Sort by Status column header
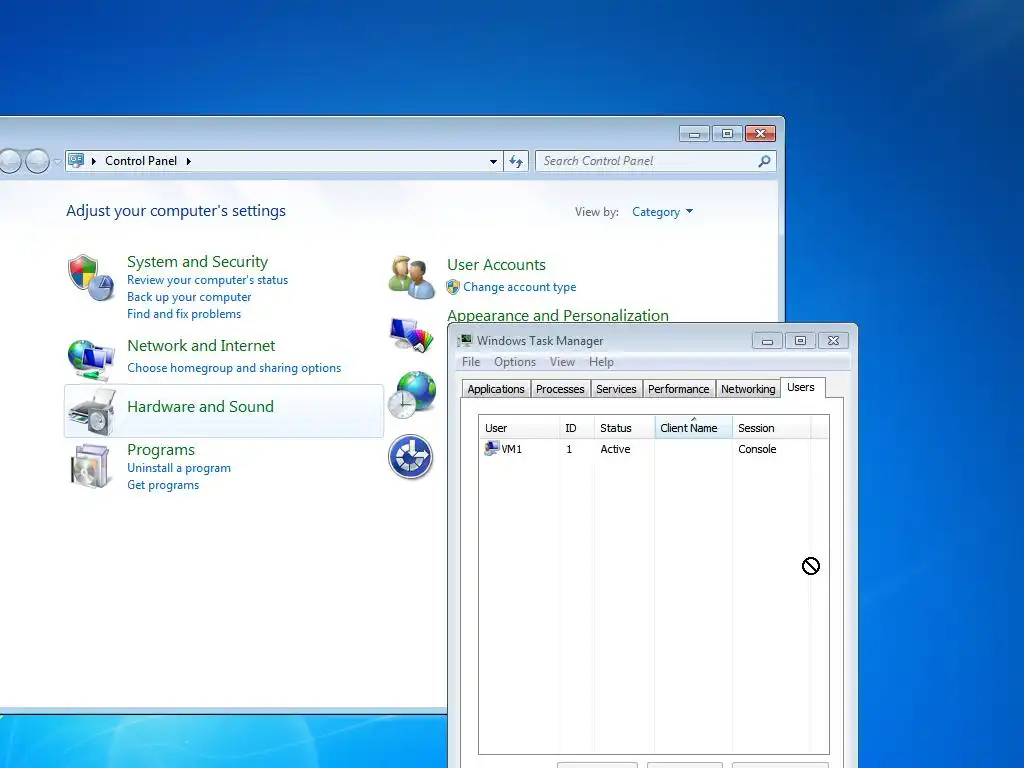The height and width of the screenshot is (768, 1024). 624,428
